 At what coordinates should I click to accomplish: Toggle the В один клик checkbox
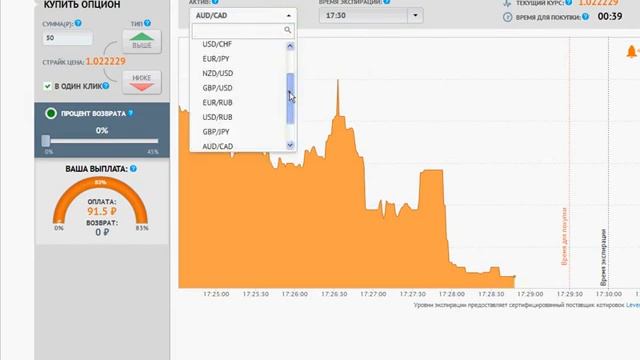coord(47,86)
